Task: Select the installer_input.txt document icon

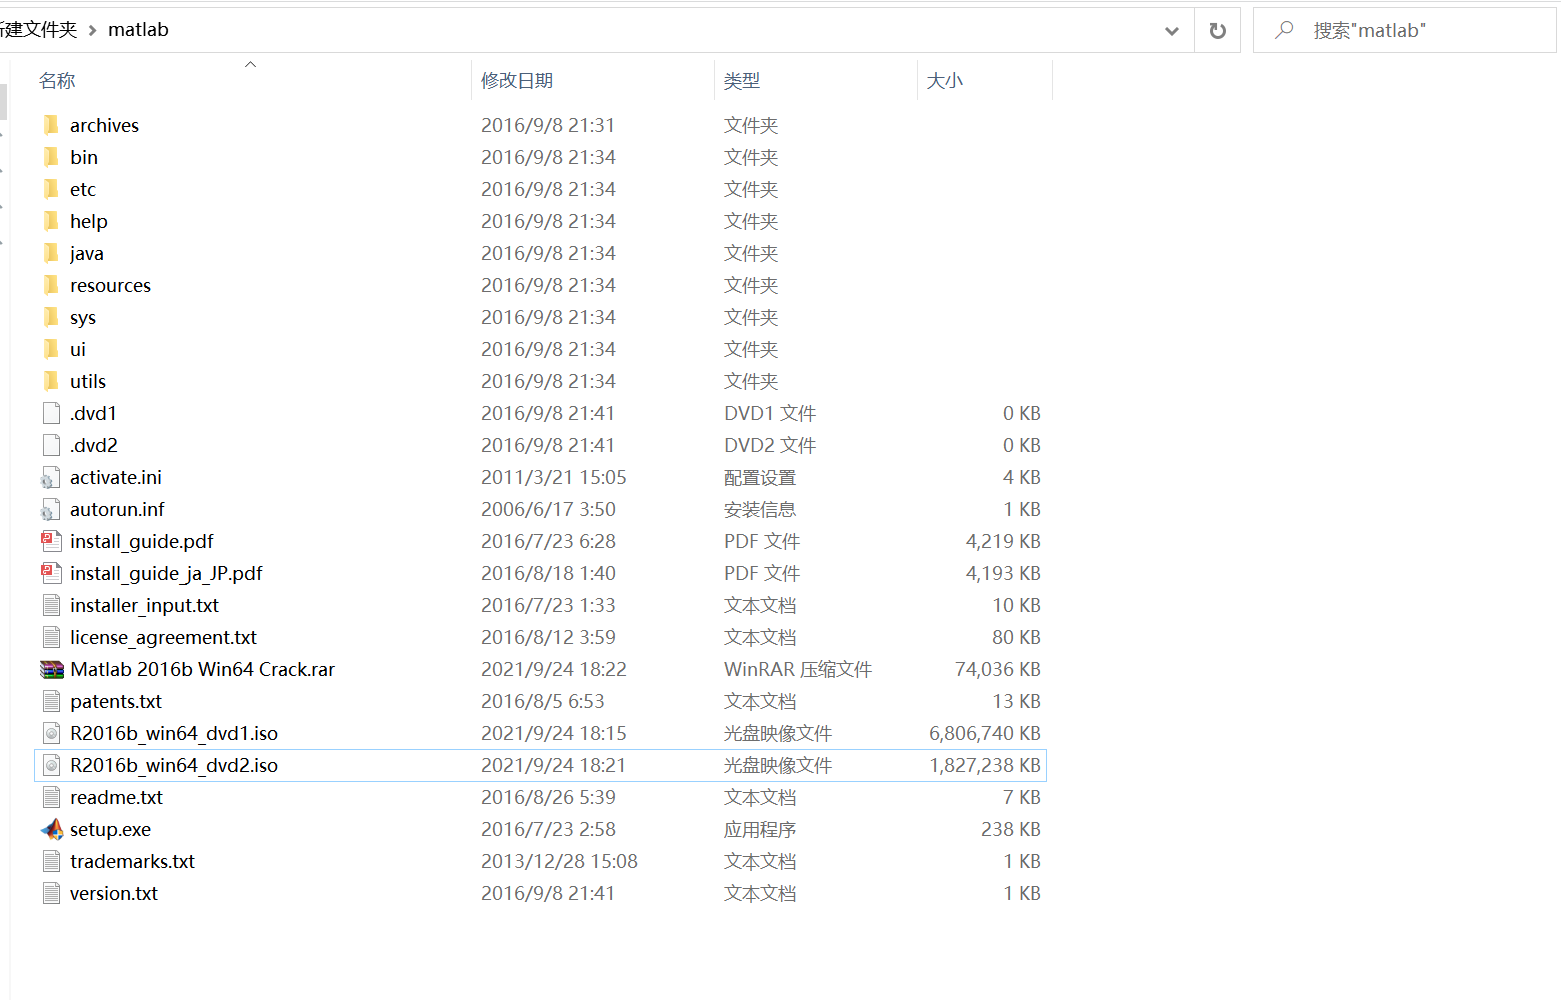Action: 51,605
